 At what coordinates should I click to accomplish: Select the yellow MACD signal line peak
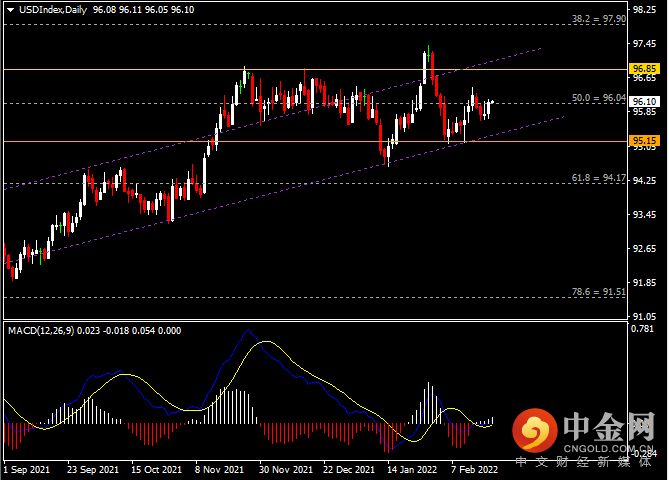[267, 341]
